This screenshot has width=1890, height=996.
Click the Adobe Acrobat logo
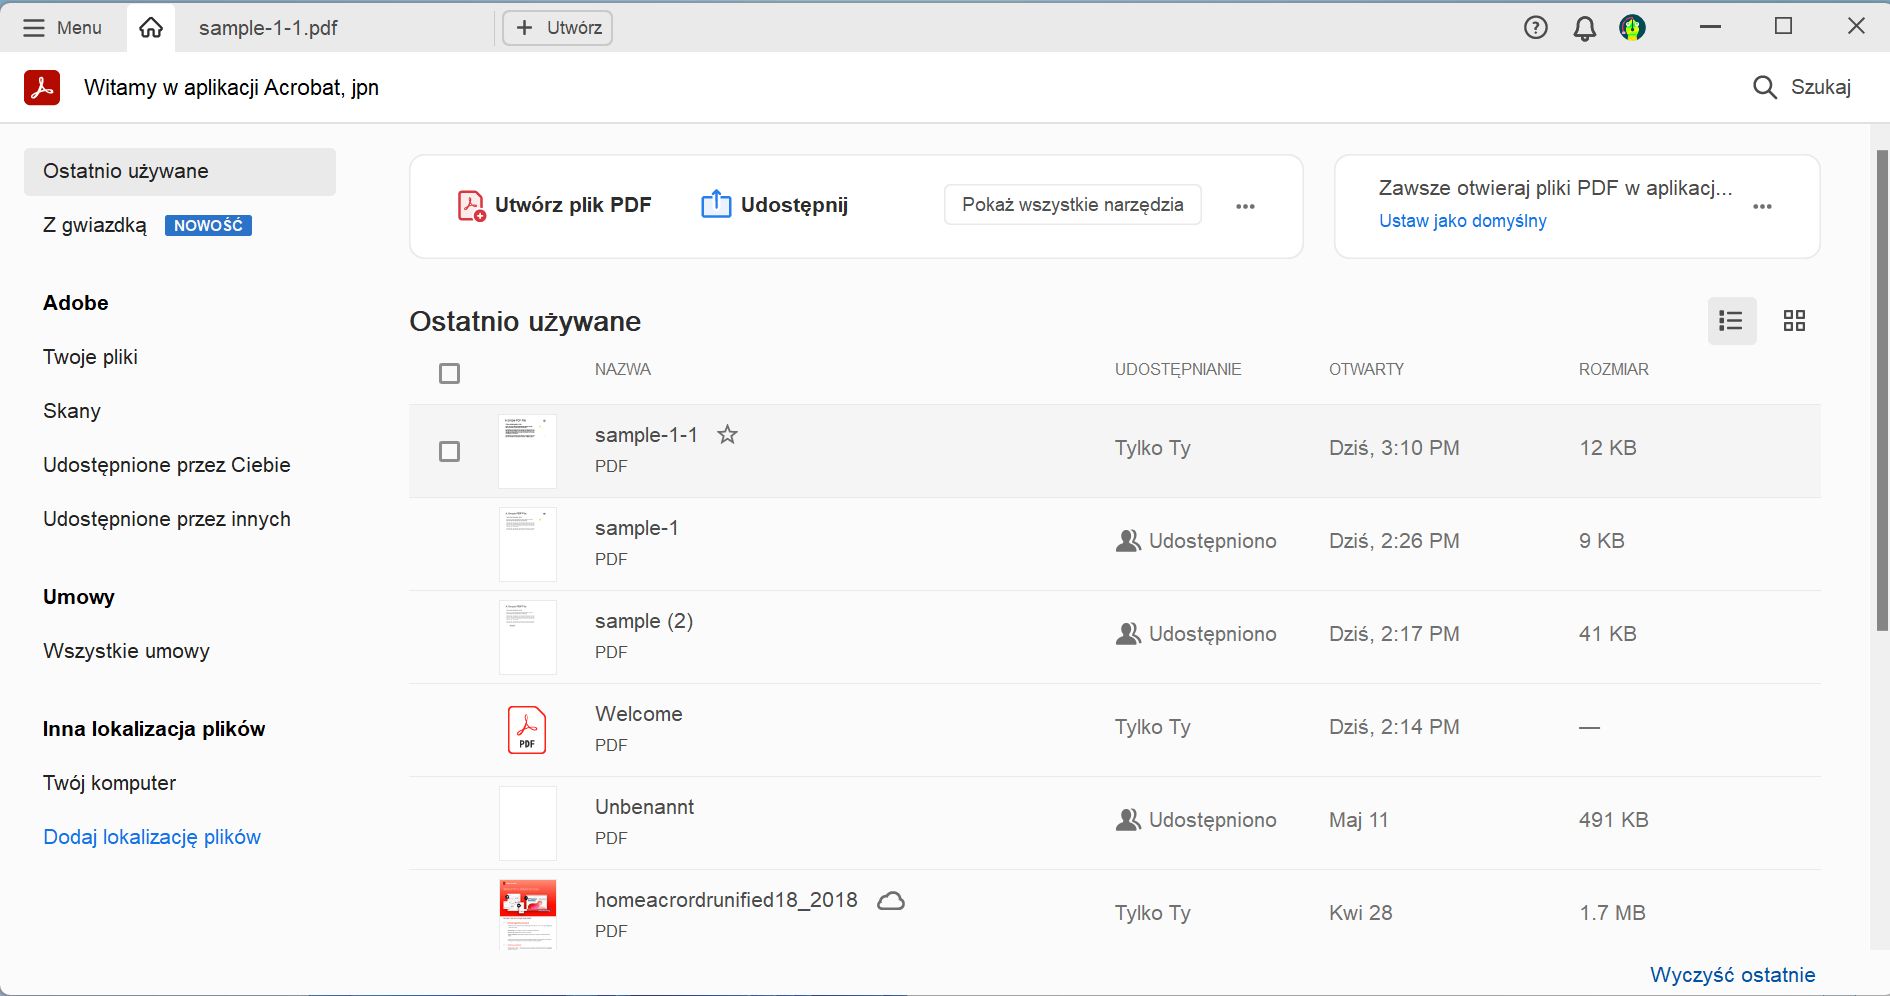coord(42,87)
